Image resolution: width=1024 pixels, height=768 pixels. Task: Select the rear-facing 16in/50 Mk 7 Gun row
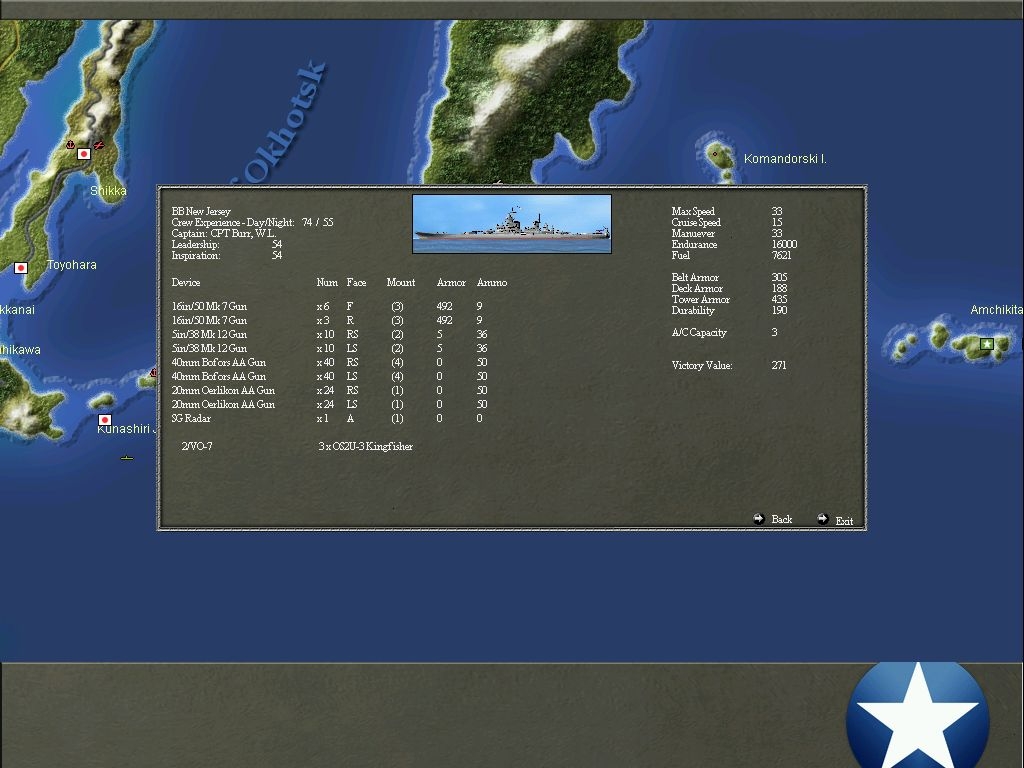click(x=328, y=320)
